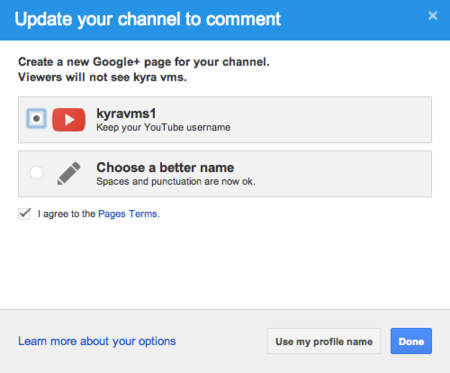450x373 pixels.
Task: Click Create a new Google+ page text
Action: pos(144,62)
